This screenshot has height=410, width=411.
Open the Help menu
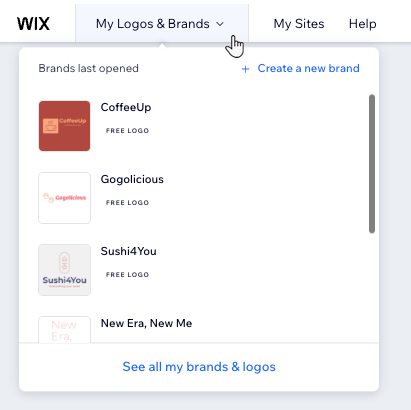pyautogui.click(x=363, y=24)
